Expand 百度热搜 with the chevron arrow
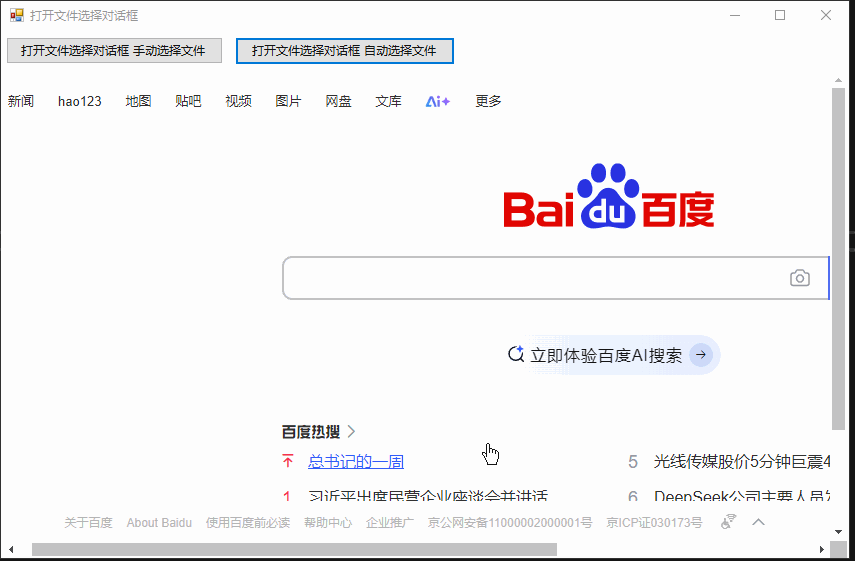The image size is (855, 561). point(352,432)
